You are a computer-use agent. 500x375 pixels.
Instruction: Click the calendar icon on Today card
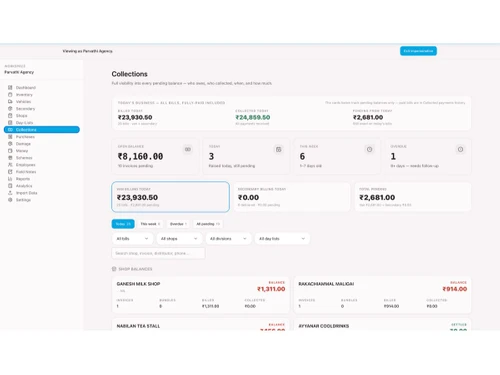tap(279, 149)
